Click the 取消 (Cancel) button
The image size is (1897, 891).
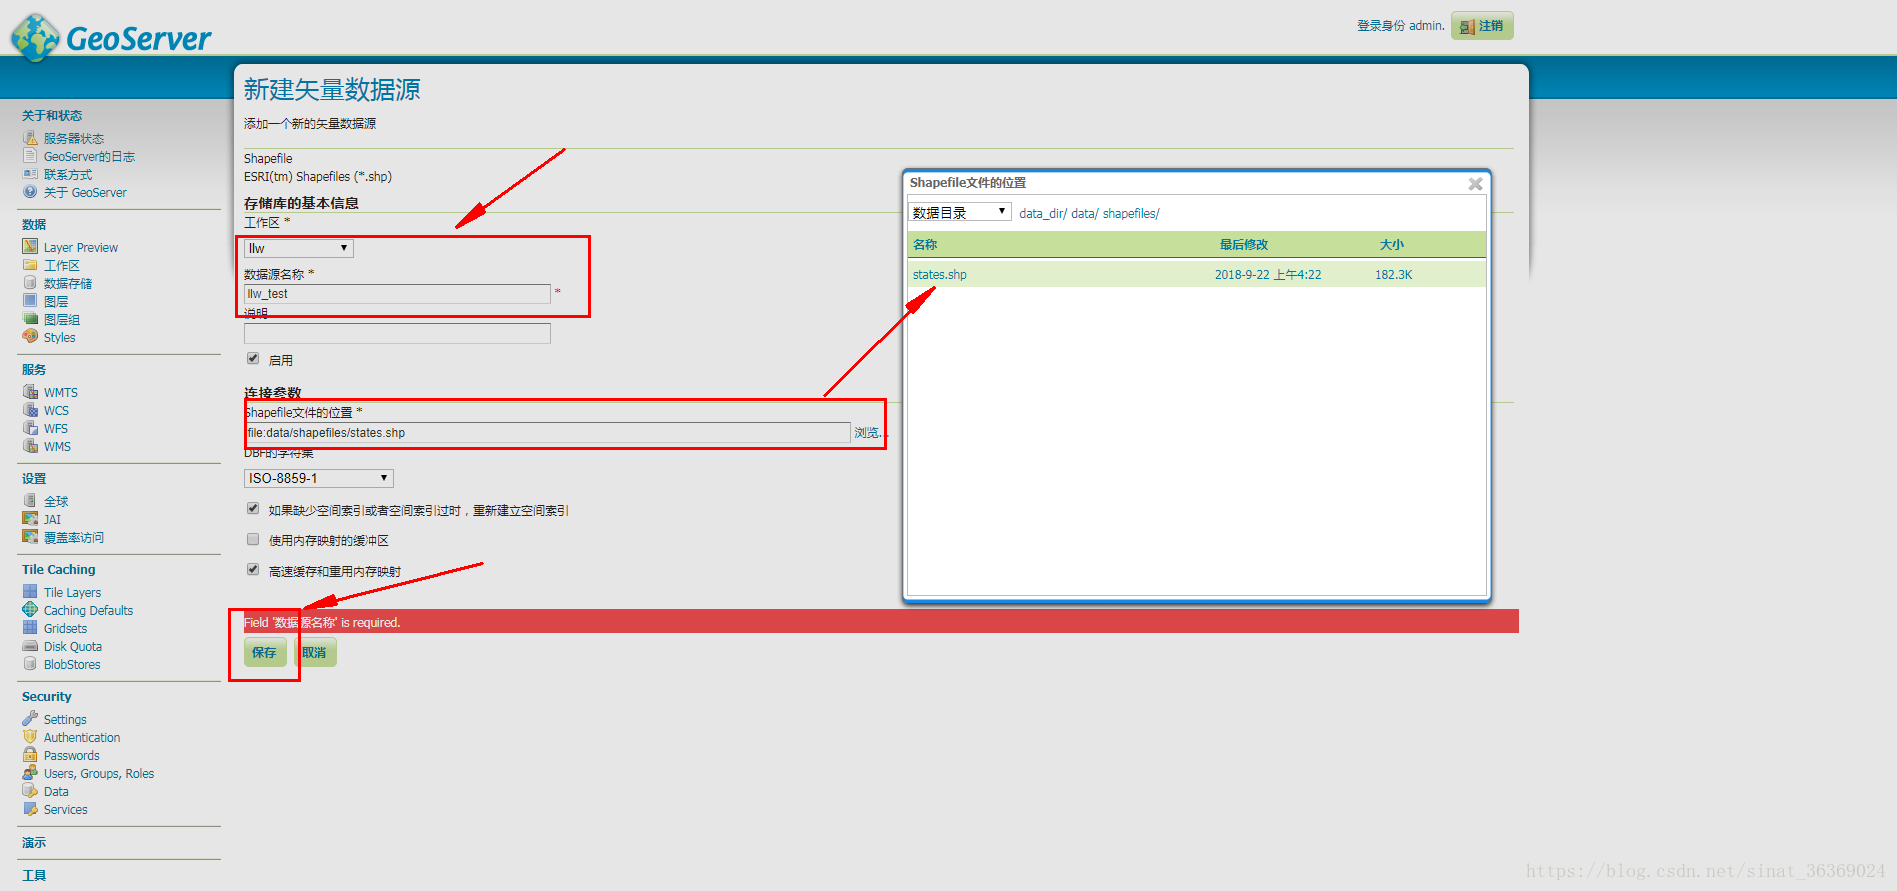tap(314, 652)
